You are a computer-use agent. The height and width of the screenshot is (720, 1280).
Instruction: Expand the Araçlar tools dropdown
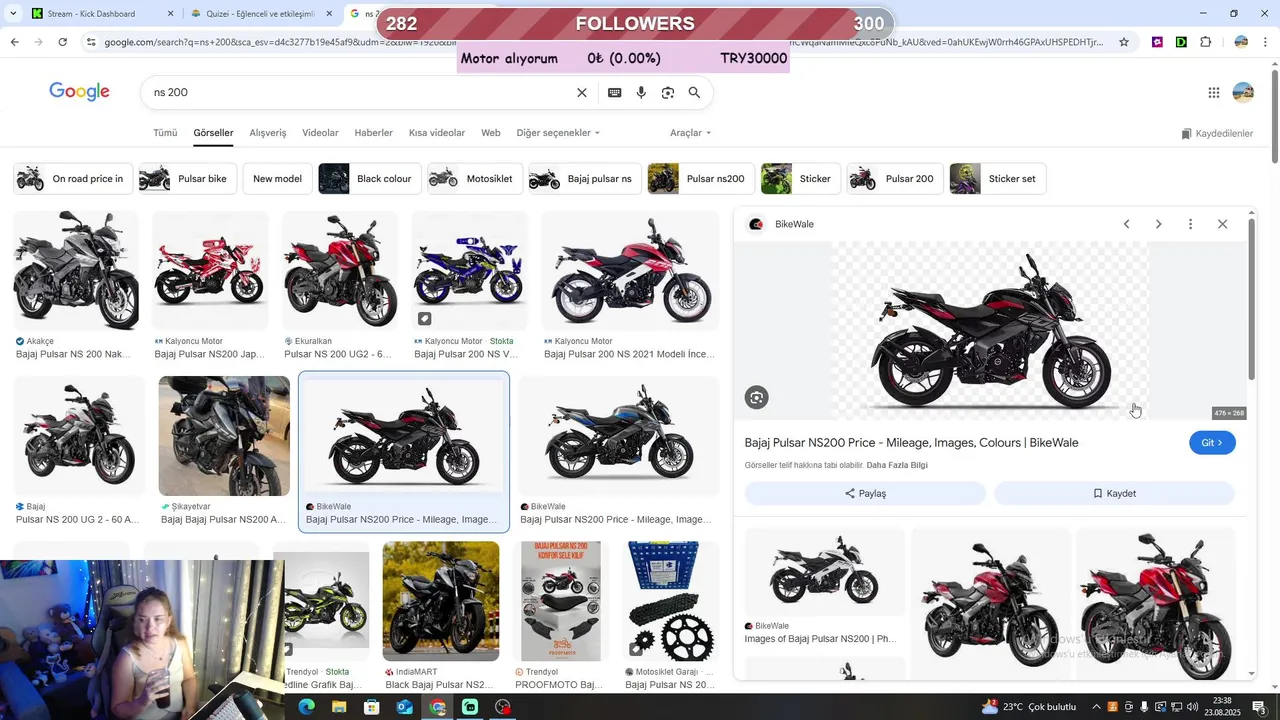tap(690, 133)
